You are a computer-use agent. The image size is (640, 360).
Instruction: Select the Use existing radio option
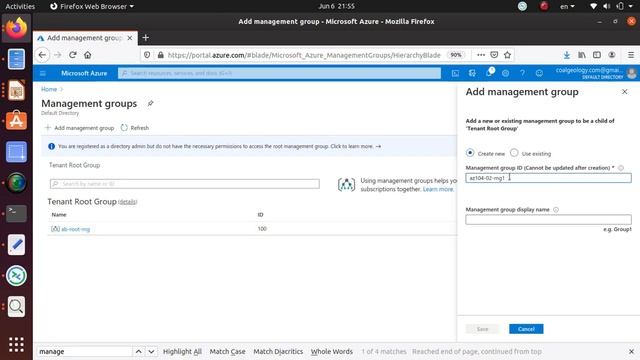click(x=514, y=153)
